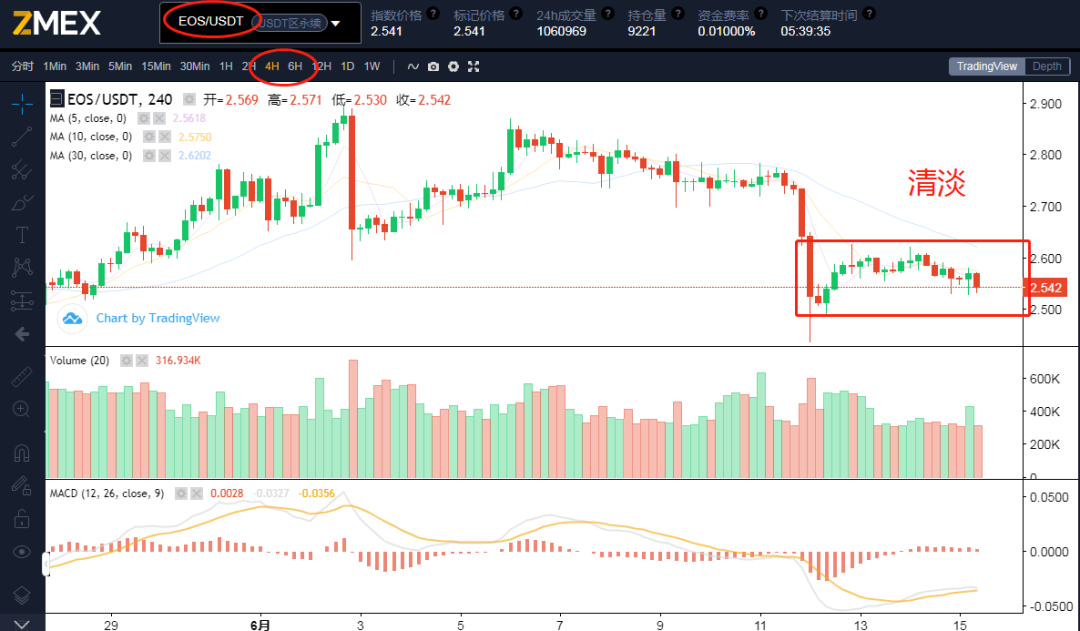
Task: Click help icon next to 资金费率
Action: click(x=760, y=13)
